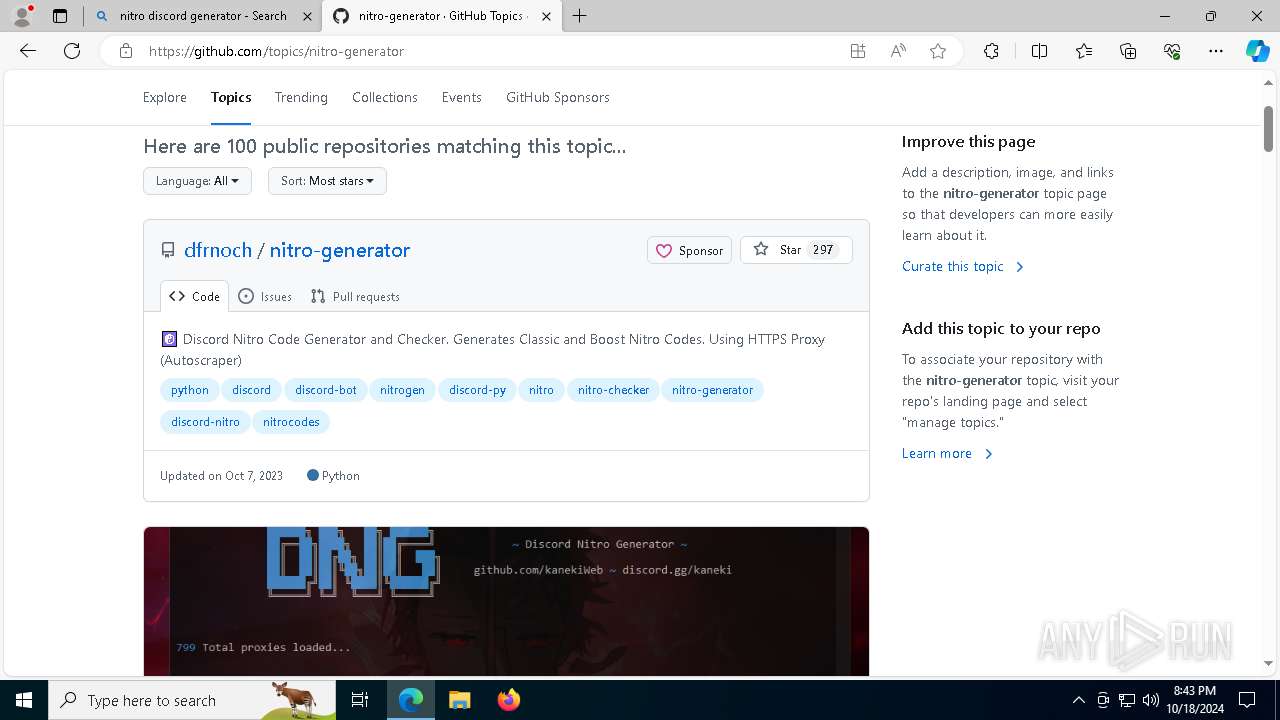The width and height of the screenshot is (1280, 720).
Task: Open the Events navigation item
Action: point(462,97)
